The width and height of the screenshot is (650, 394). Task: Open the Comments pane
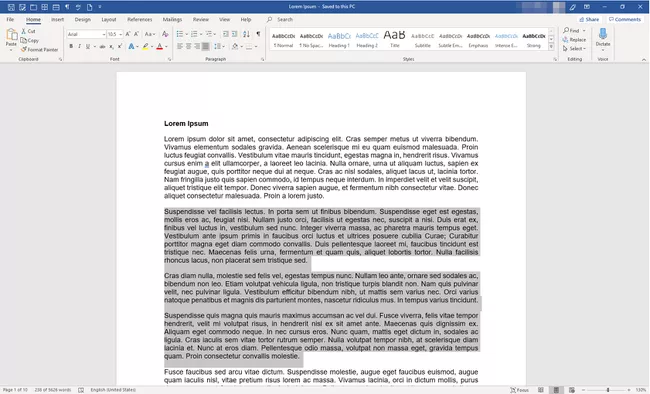pyautogui.click(x=625, y=19)
